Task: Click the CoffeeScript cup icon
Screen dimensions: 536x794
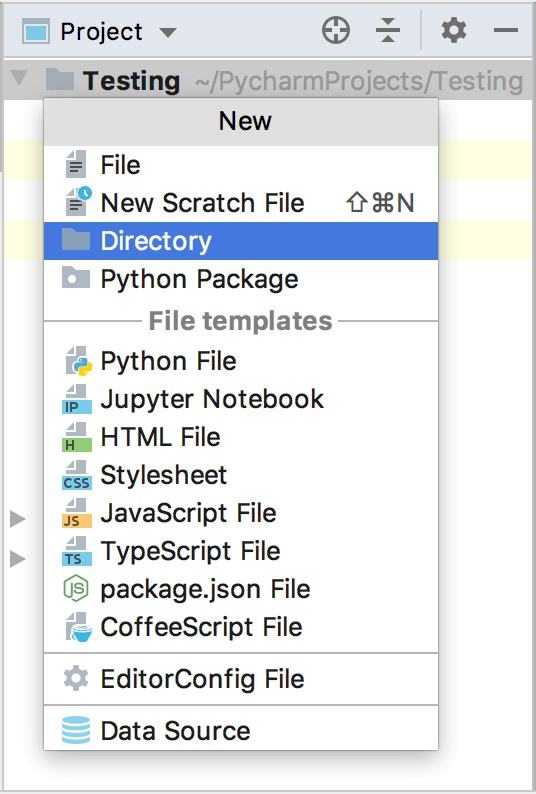Action: [x=79, y=627]
